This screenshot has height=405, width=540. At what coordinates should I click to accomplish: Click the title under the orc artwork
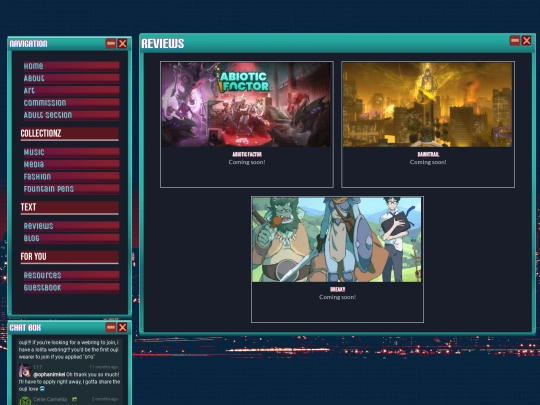coord(338,289)
